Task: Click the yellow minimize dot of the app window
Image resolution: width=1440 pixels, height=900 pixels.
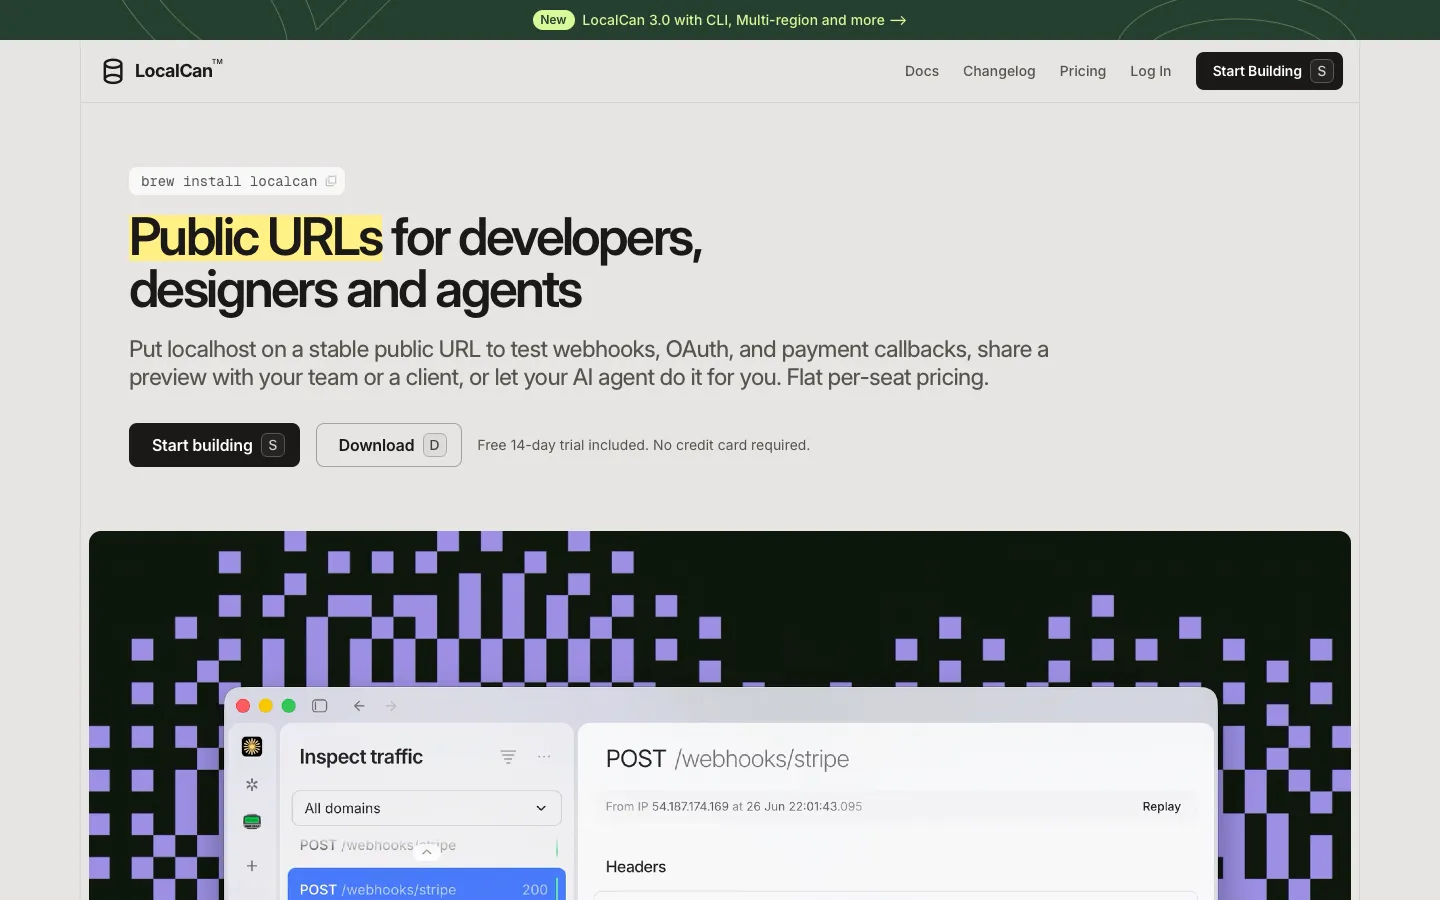Action: (266, 706)
